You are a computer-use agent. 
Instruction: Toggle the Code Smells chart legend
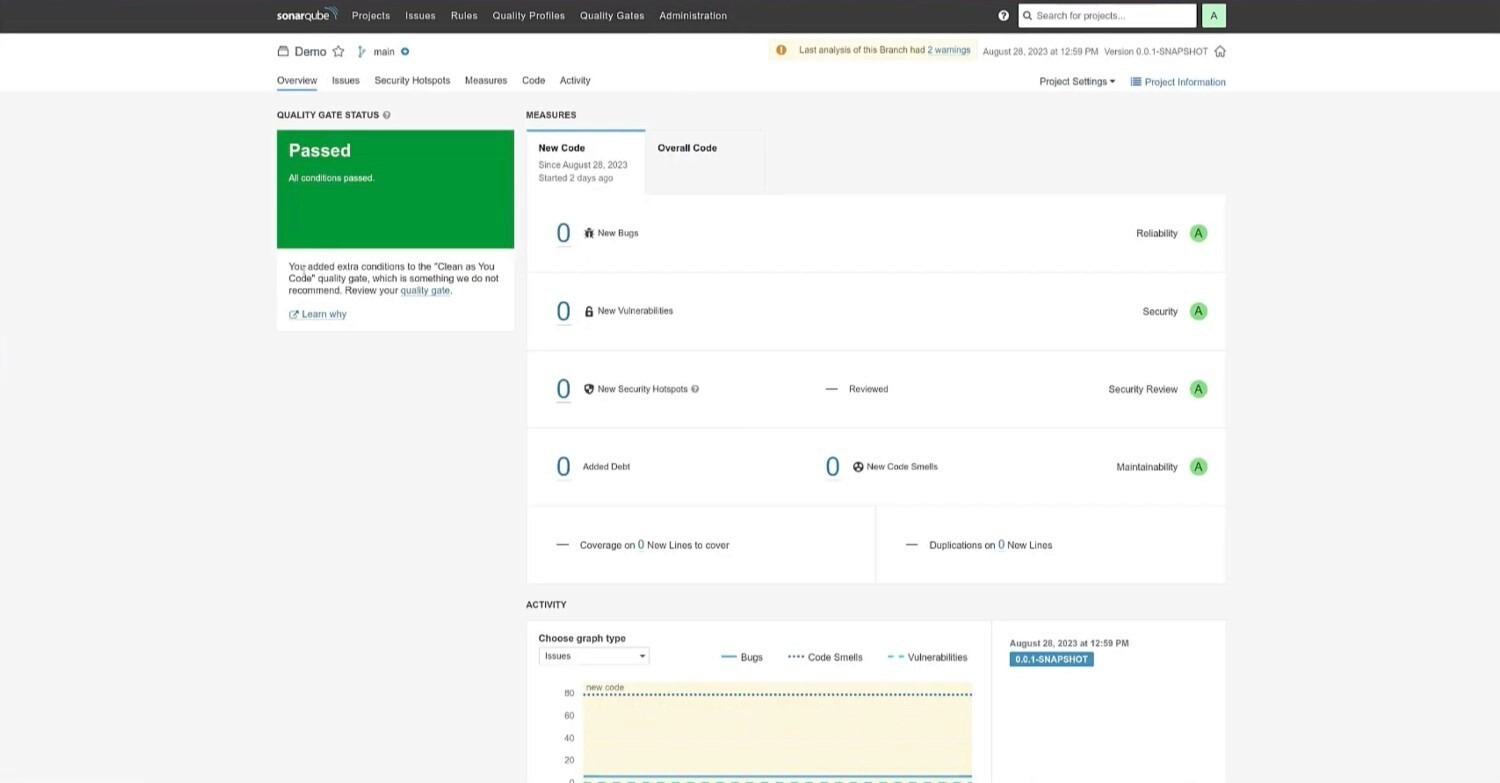tap(824, 657)
